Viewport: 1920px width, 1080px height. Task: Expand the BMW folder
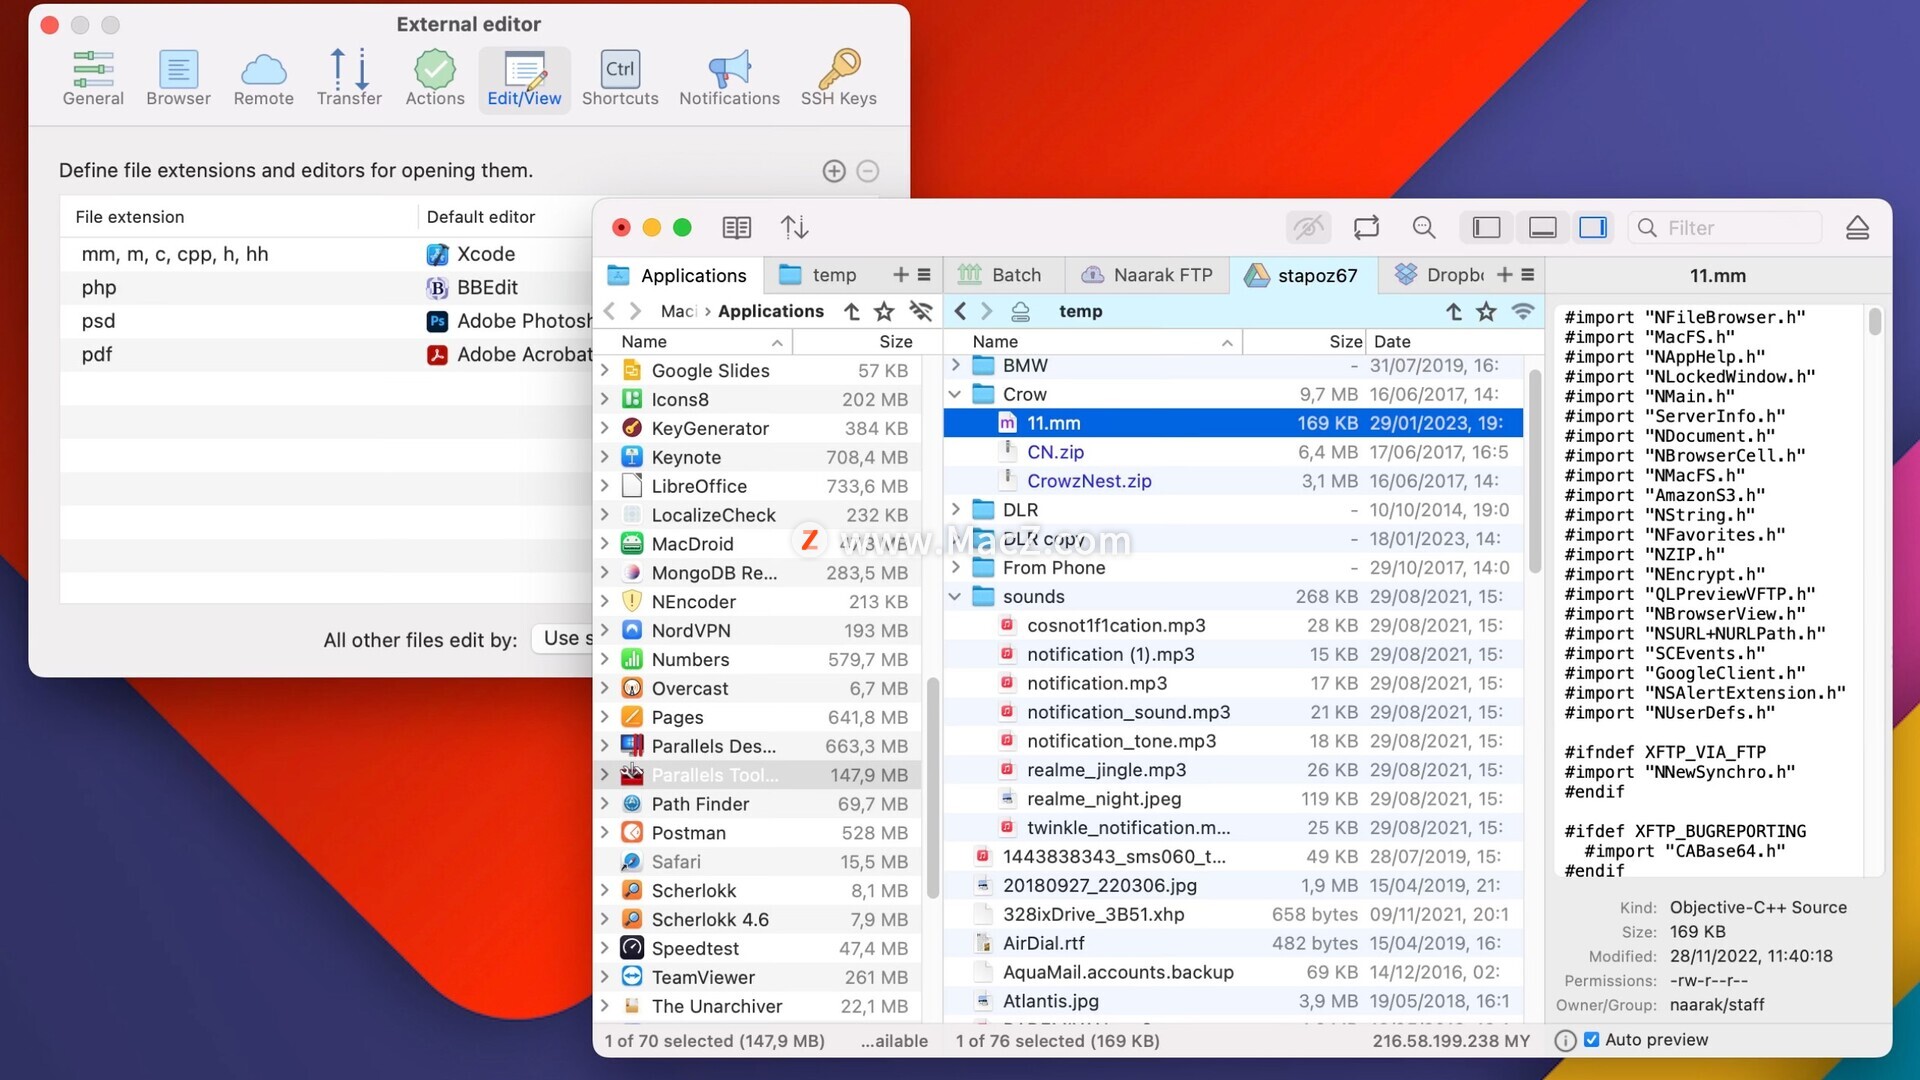coord(955,366)
